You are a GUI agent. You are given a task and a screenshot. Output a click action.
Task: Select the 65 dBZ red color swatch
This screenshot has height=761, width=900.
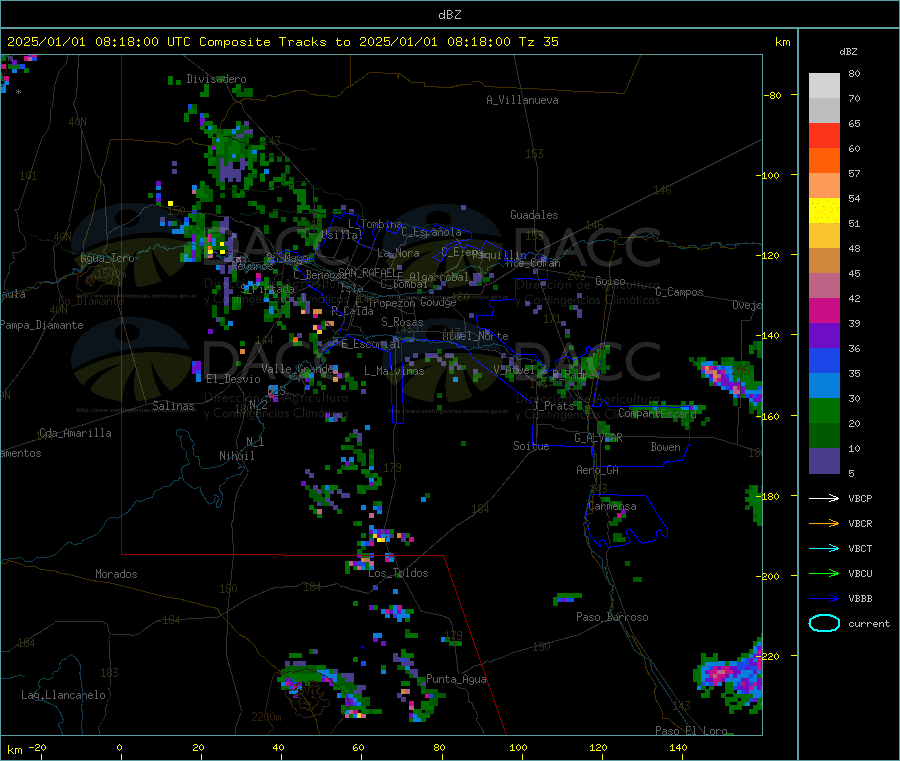click(824, 135)
